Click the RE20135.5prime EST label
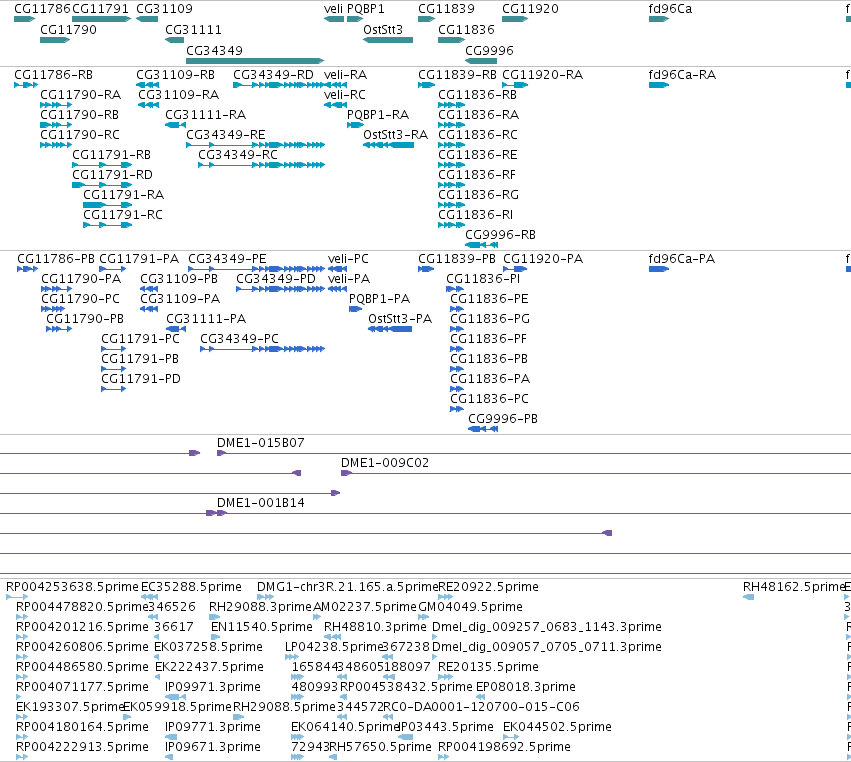 click(x=488, y=667)
